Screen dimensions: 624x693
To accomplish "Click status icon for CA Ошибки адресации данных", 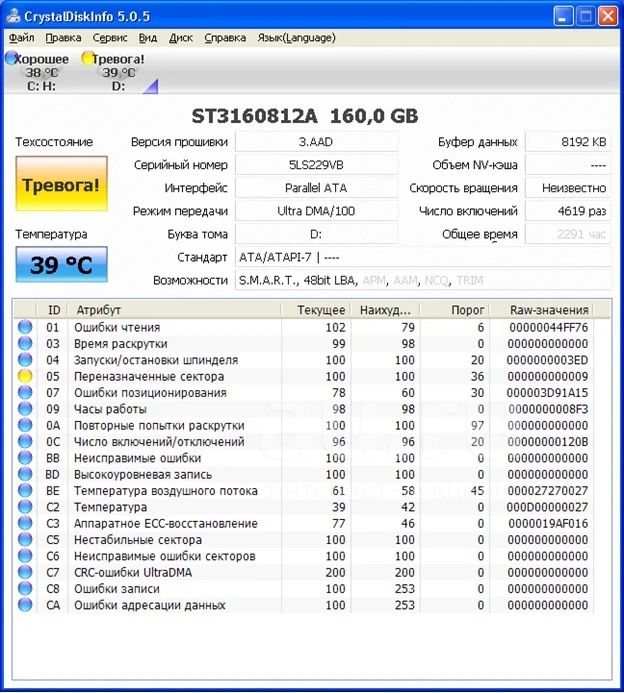I will [x=25, y=605].
